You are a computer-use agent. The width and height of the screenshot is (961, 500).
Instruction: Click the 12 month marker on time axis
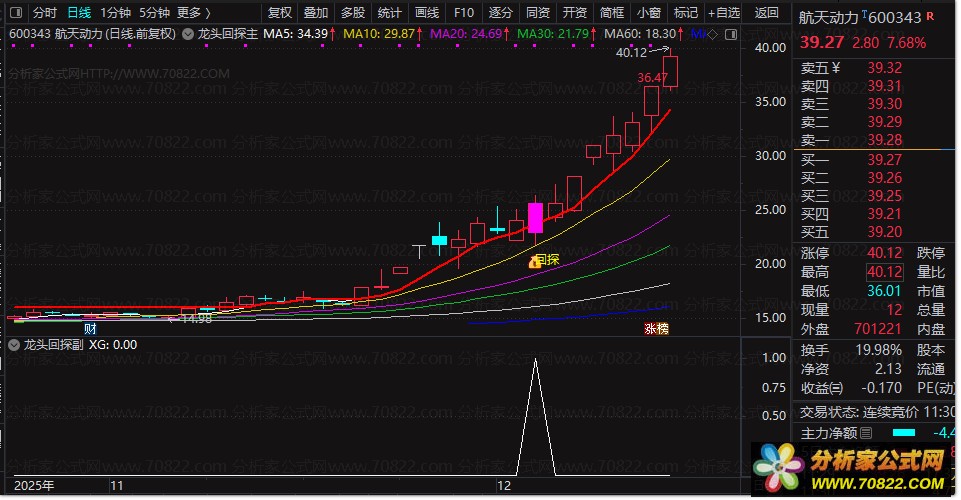pyautogui.click(x=504, y=486)
